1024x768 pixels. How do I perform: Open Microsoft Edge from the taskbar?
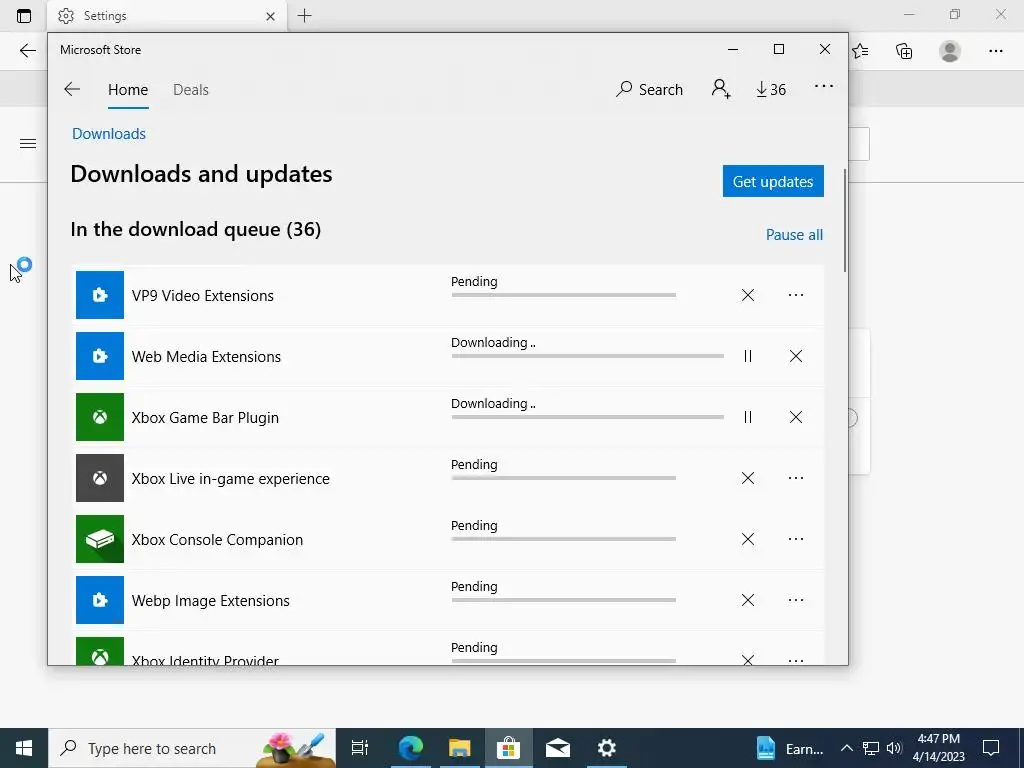[411, 748]
